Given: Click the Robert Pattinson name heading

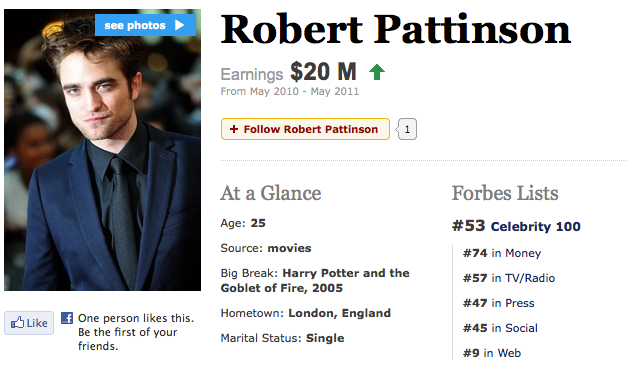Looking at the screenshot, I should tap(395, 29).
